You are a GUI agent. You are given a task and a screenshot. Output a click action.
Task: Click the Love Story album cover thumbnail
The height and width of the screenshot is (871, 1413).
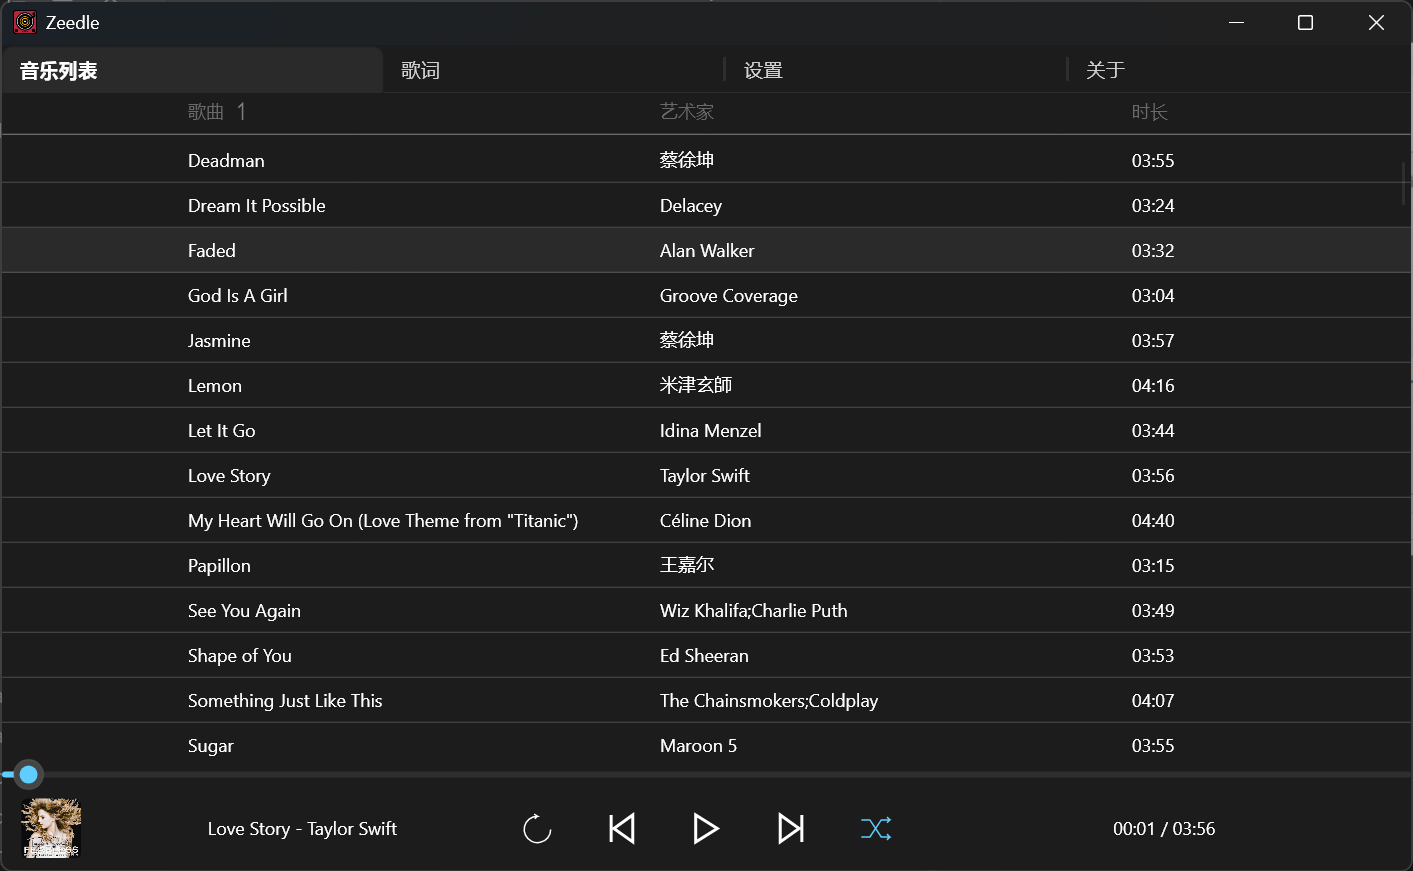[51, 828]
